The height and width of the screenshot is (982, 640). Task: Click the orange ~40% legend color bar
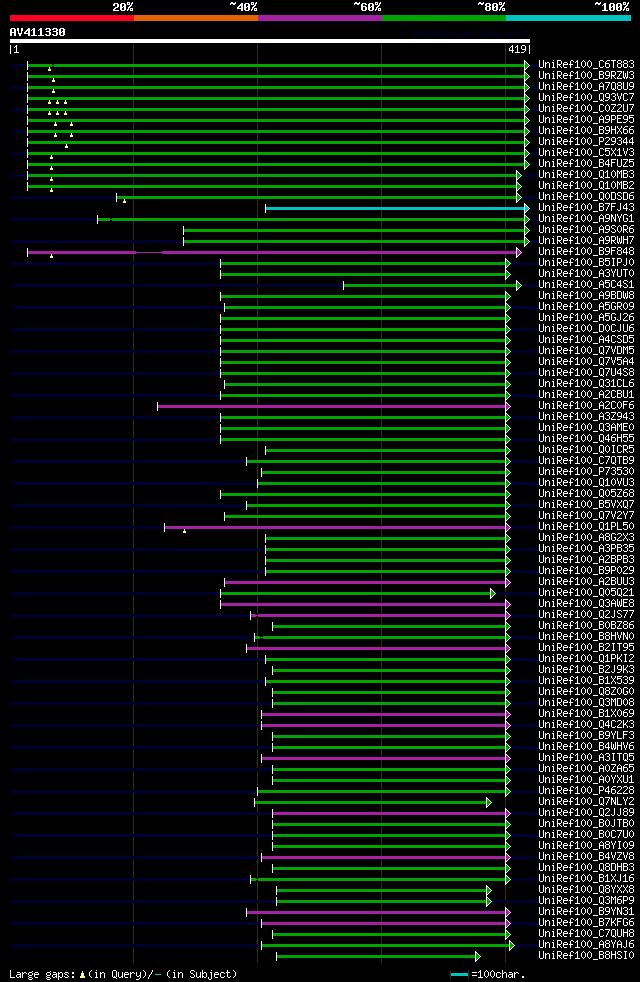point(196,18)
